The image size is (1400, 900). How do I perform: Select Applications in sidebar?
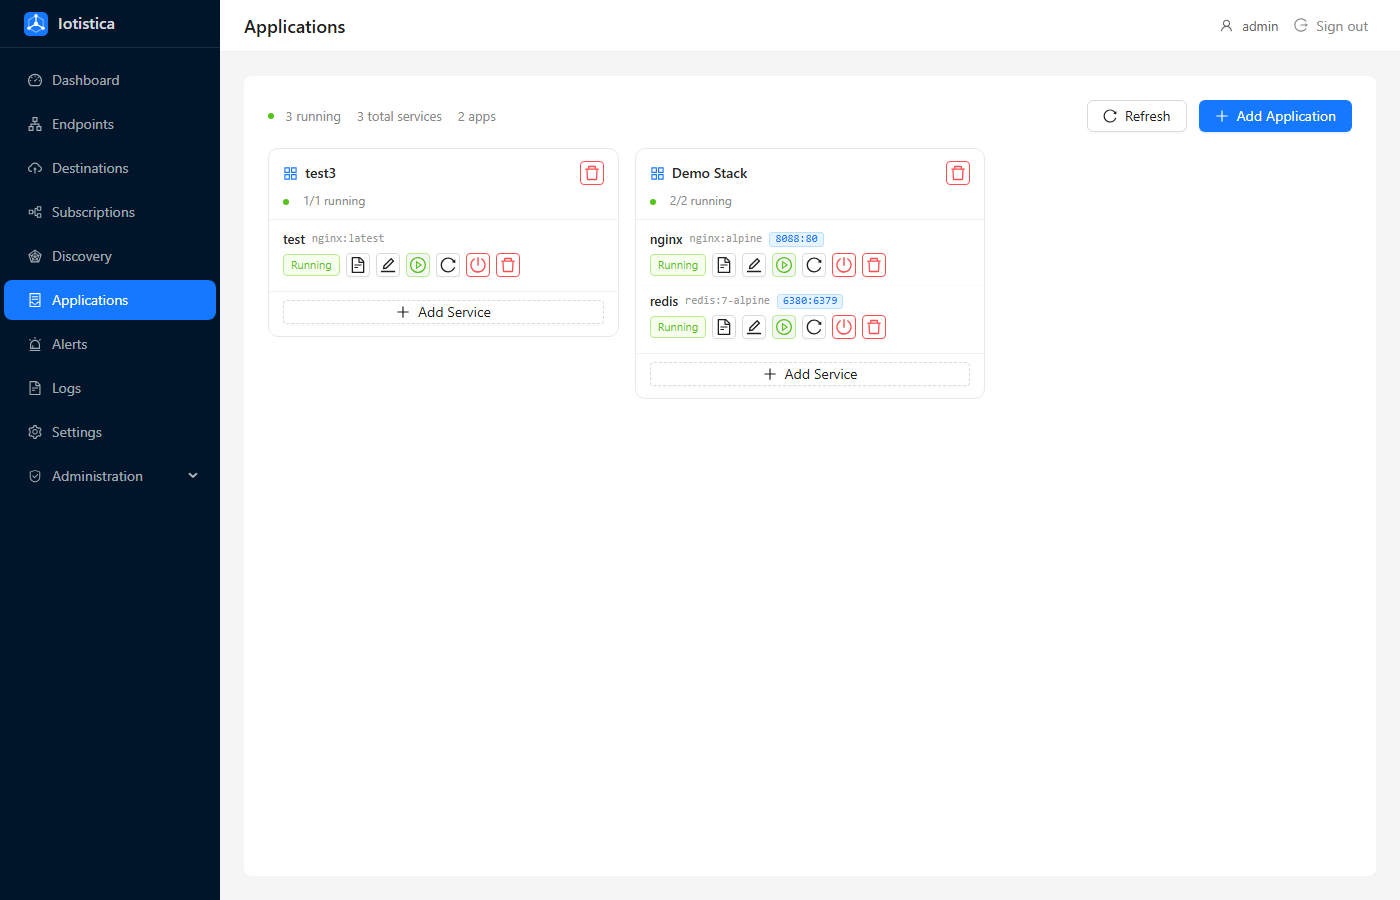[110, 300]
